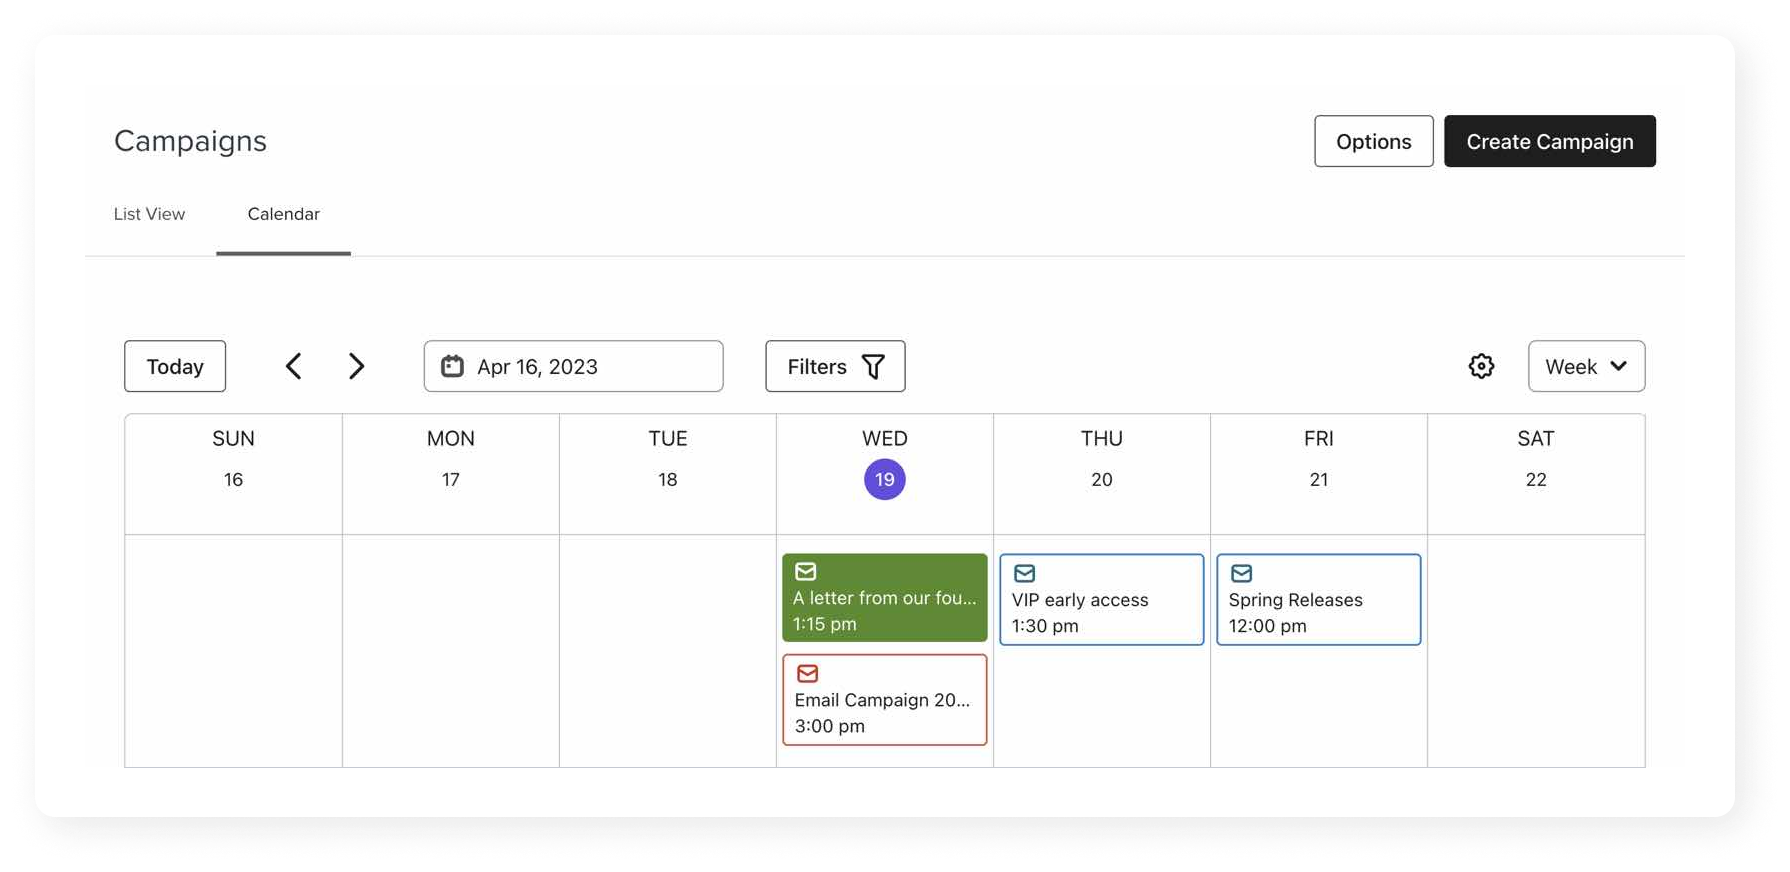Switch to the List View tab
Viewport: 1790px width, 872px height.
tap(149, 213)
